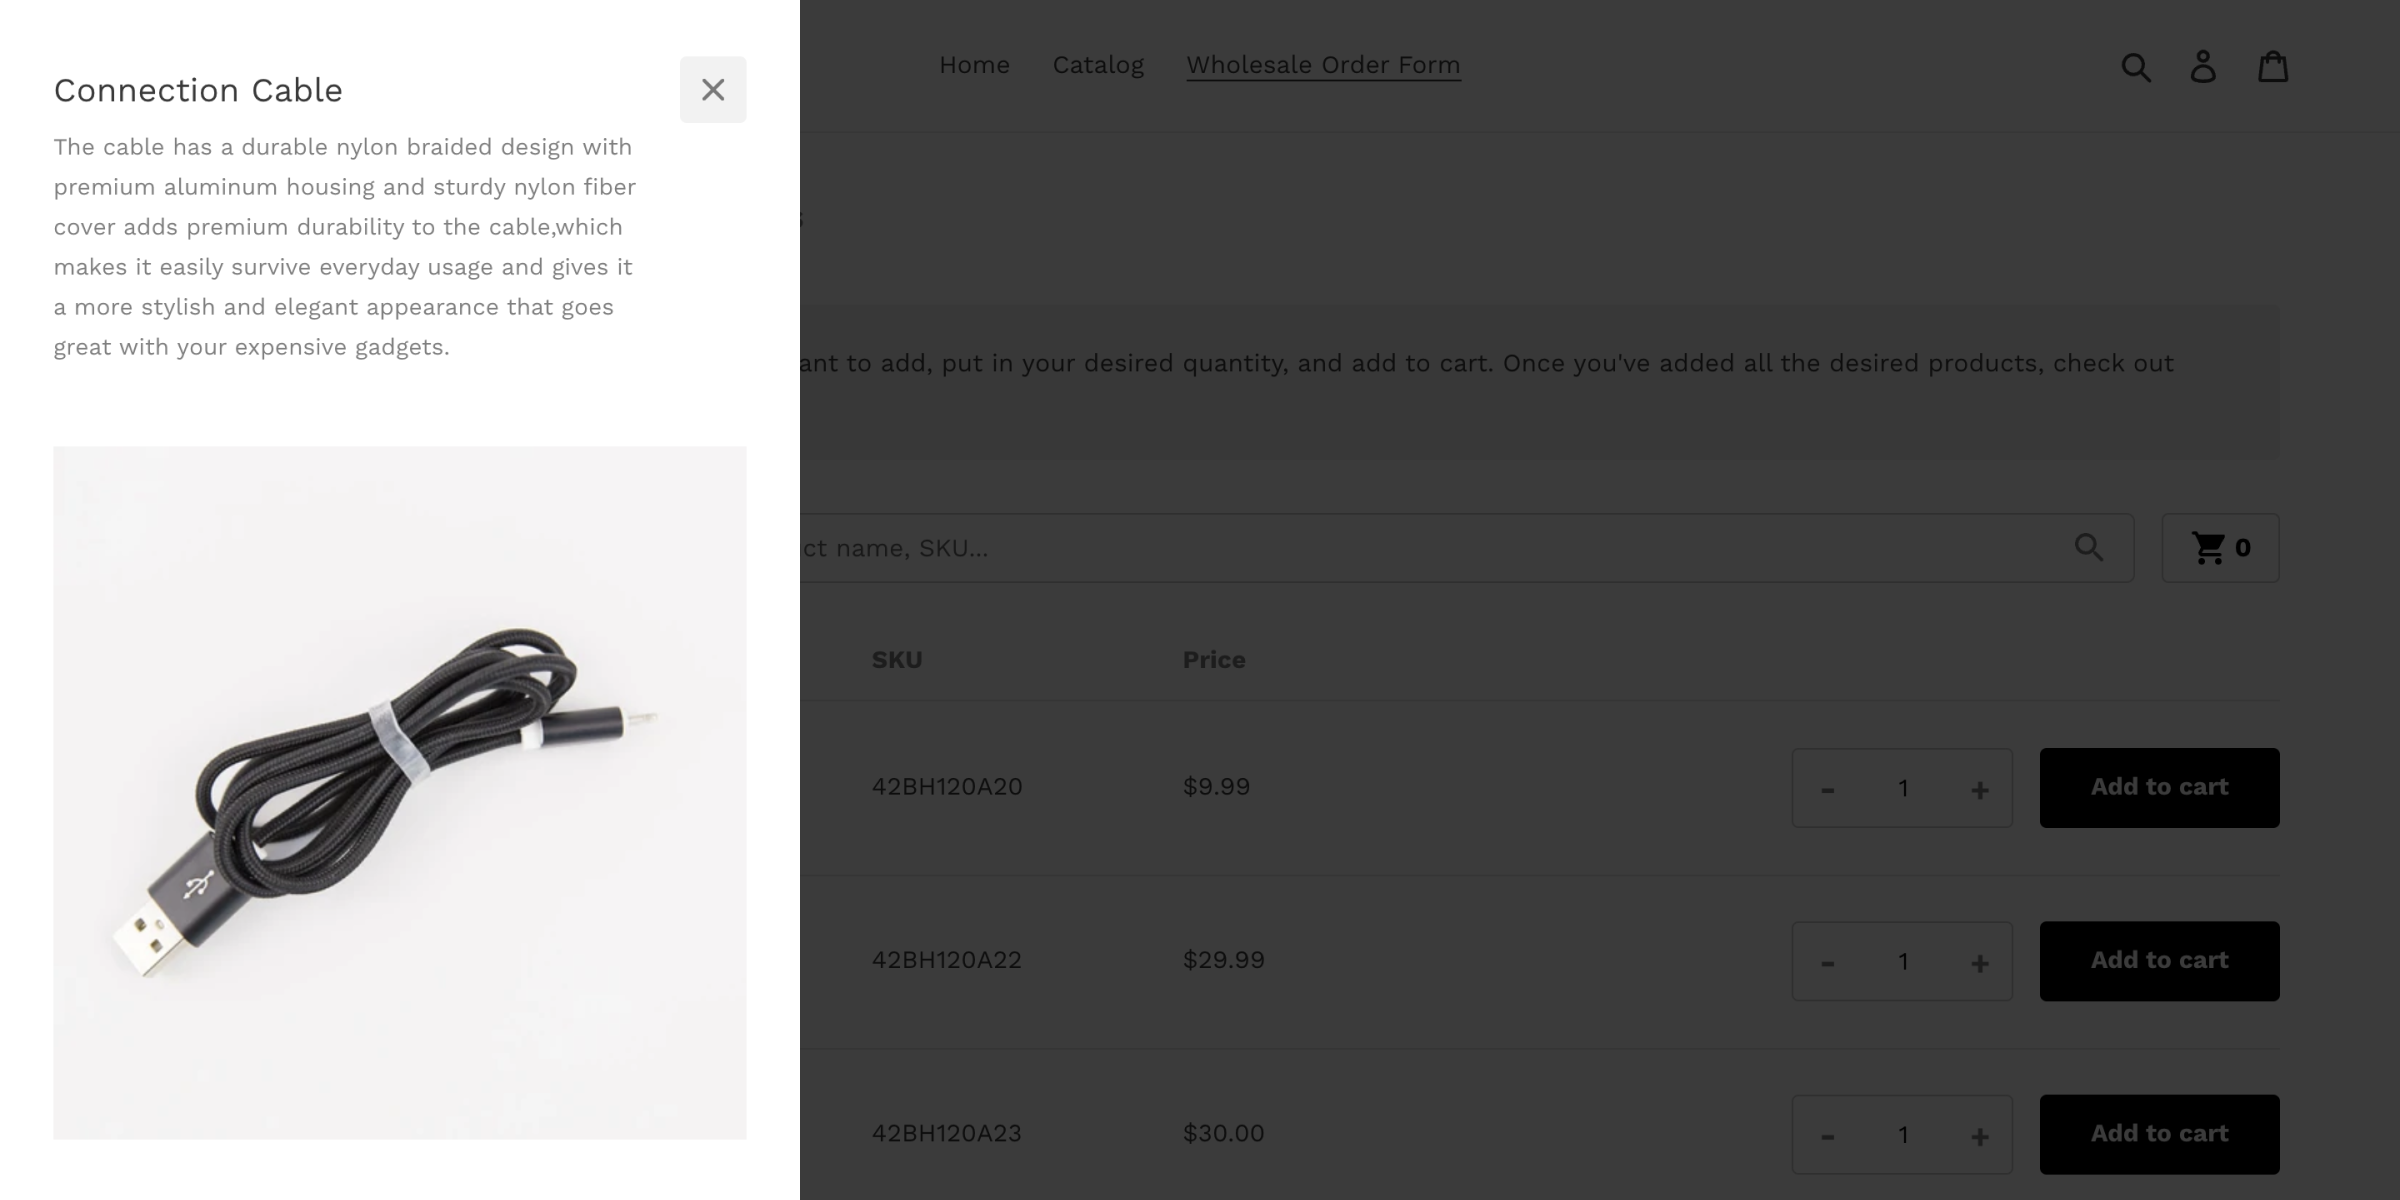The width and height of the screenshot is (2400, 1200).
Task: Click the cable description paragraph
Action: [x=345, y=247]
